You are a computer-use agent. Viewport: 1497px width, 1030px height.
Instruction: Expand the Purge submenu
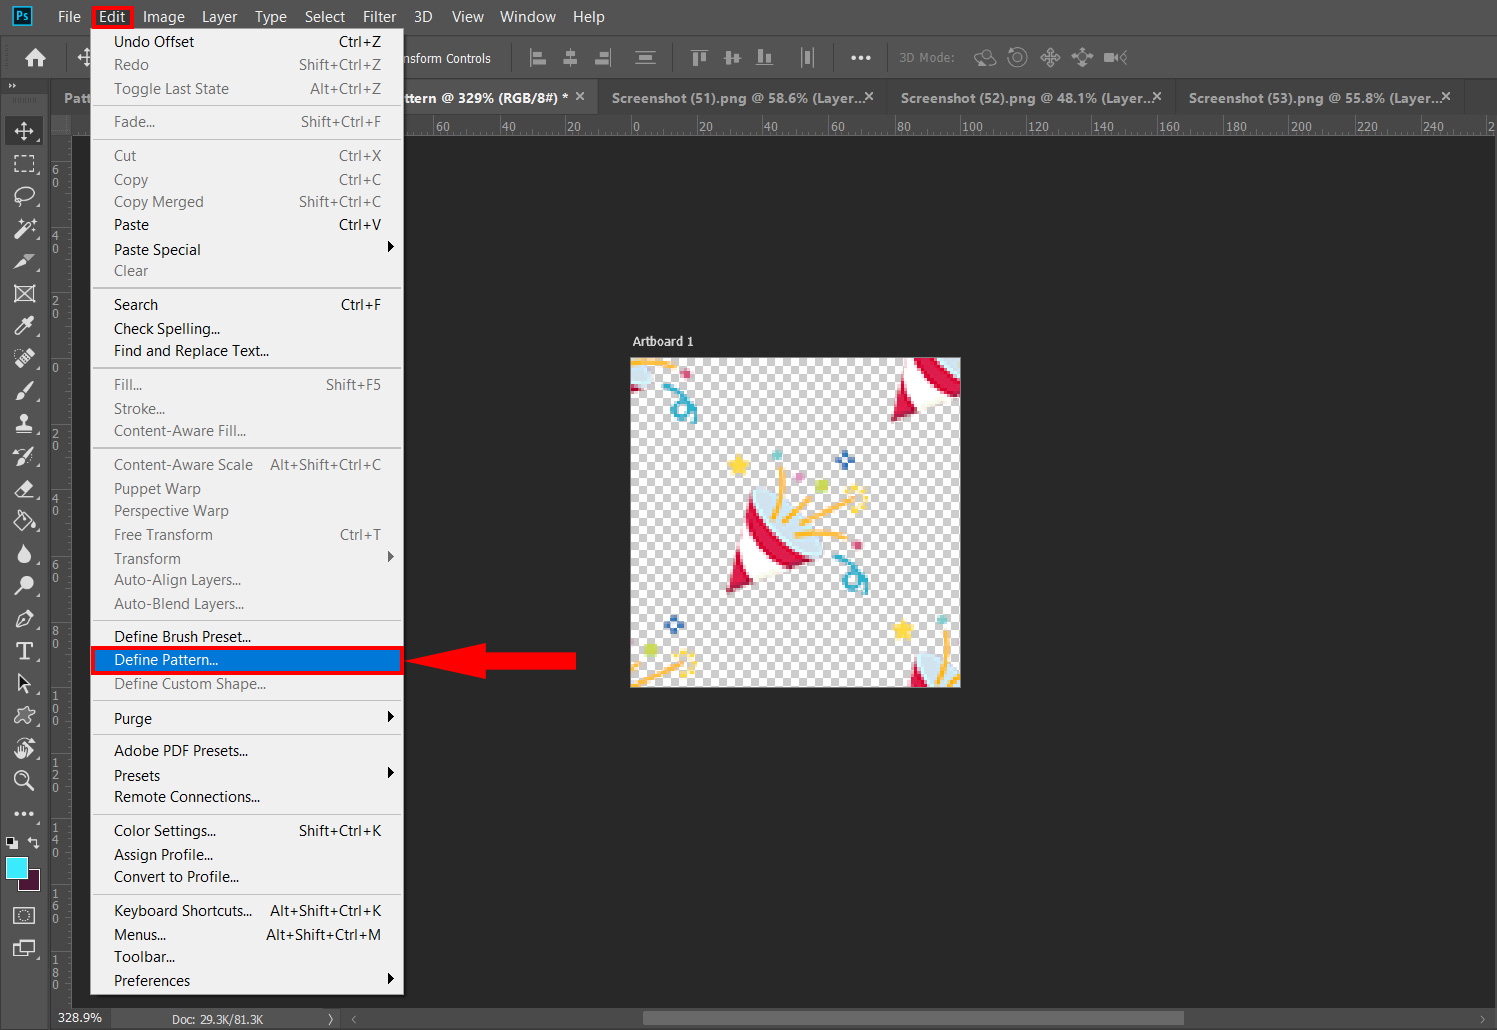tap(247, 718)
